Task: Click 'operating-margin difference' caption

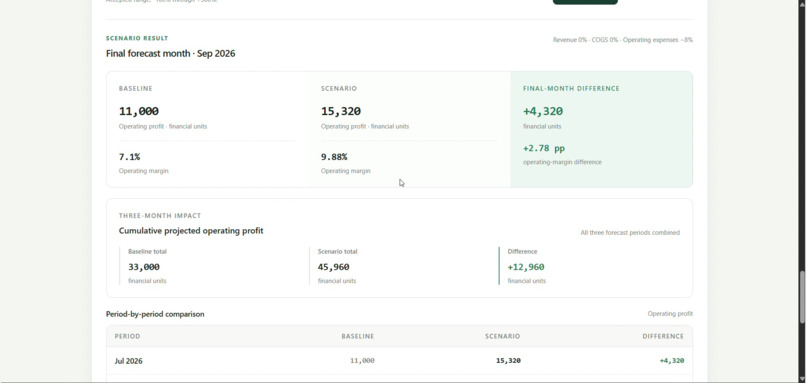Action: 562,162
